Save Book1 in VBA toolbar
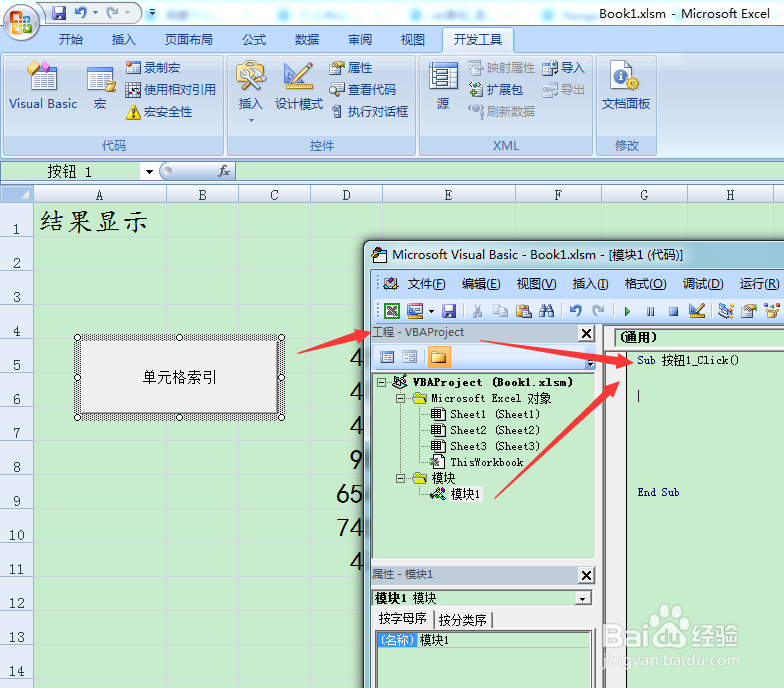The height and width of the screenshot is (688, 784). tap(449, 311)
